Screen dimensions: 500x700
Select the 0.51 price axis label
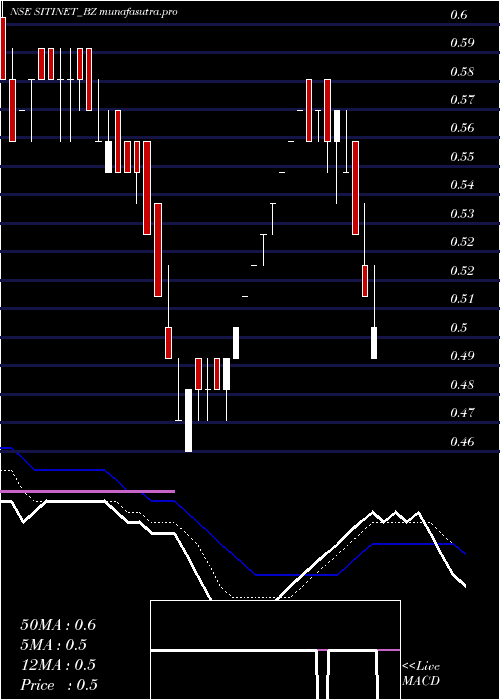pos(461,299)
